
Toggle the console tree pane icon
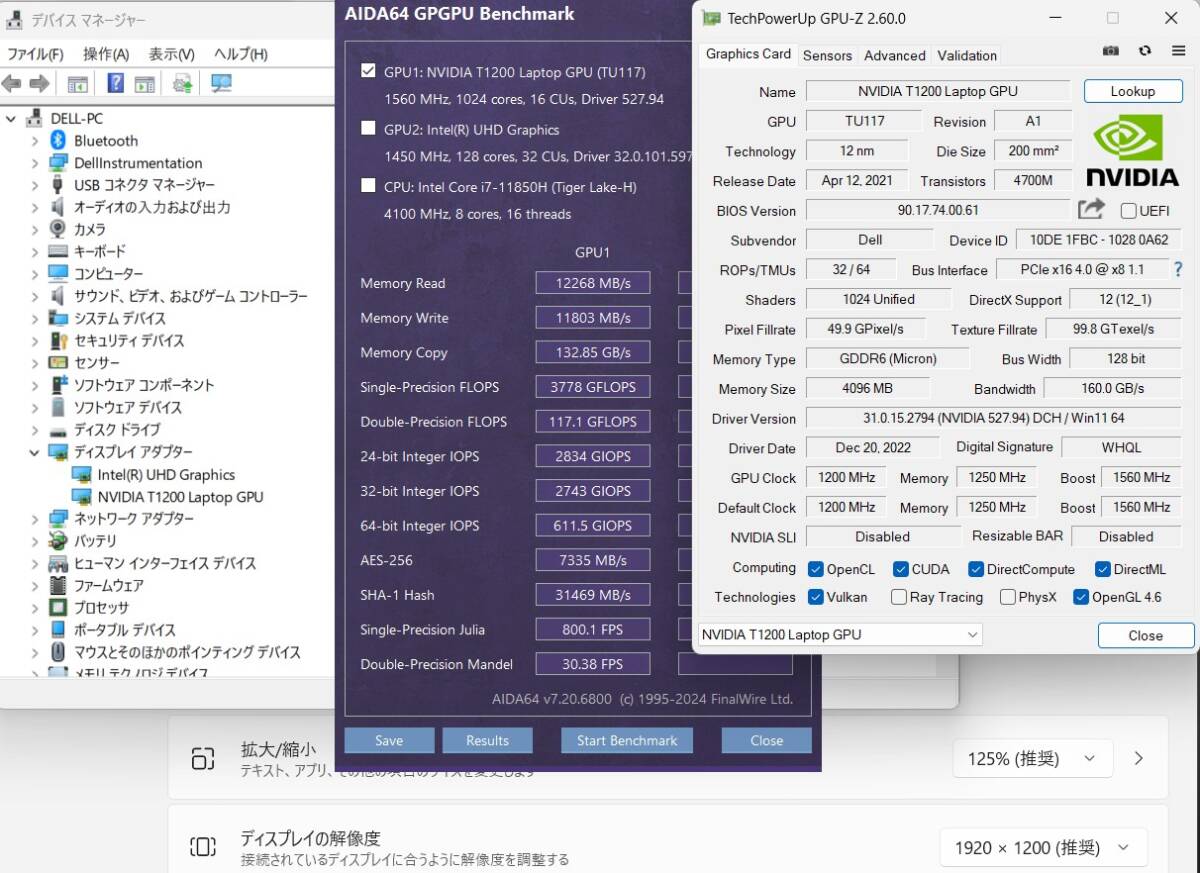(77, 84)
